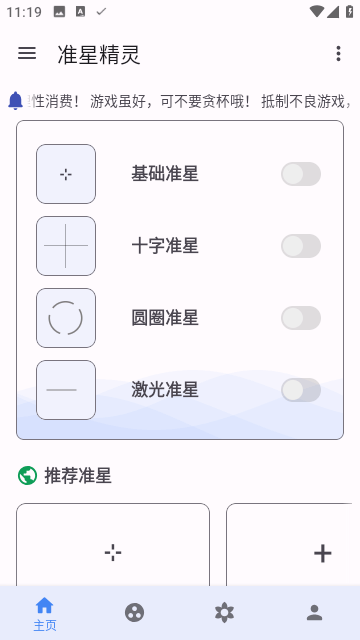Tap the green globe icon beside 推荐准星
The height and width of the screenshot is (640, 360).
[27, 476]
